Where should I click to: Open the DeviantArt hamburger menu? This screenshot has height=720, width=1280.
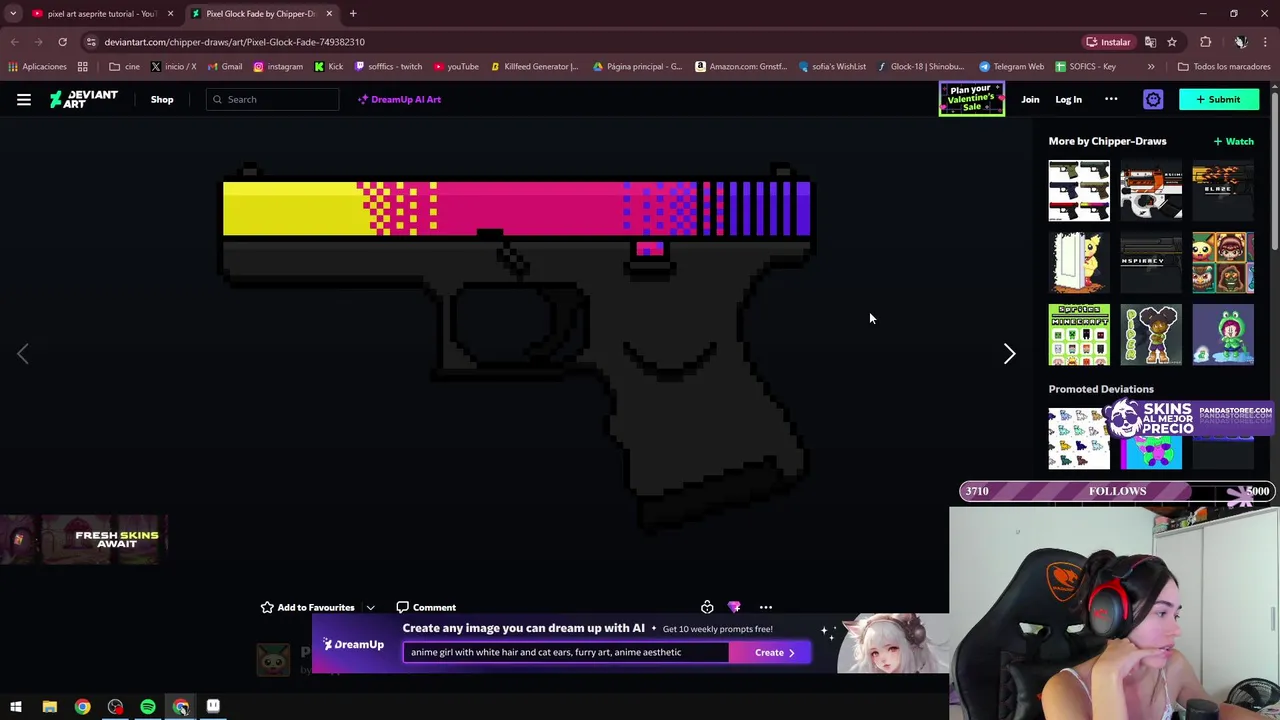click(24, 99)
